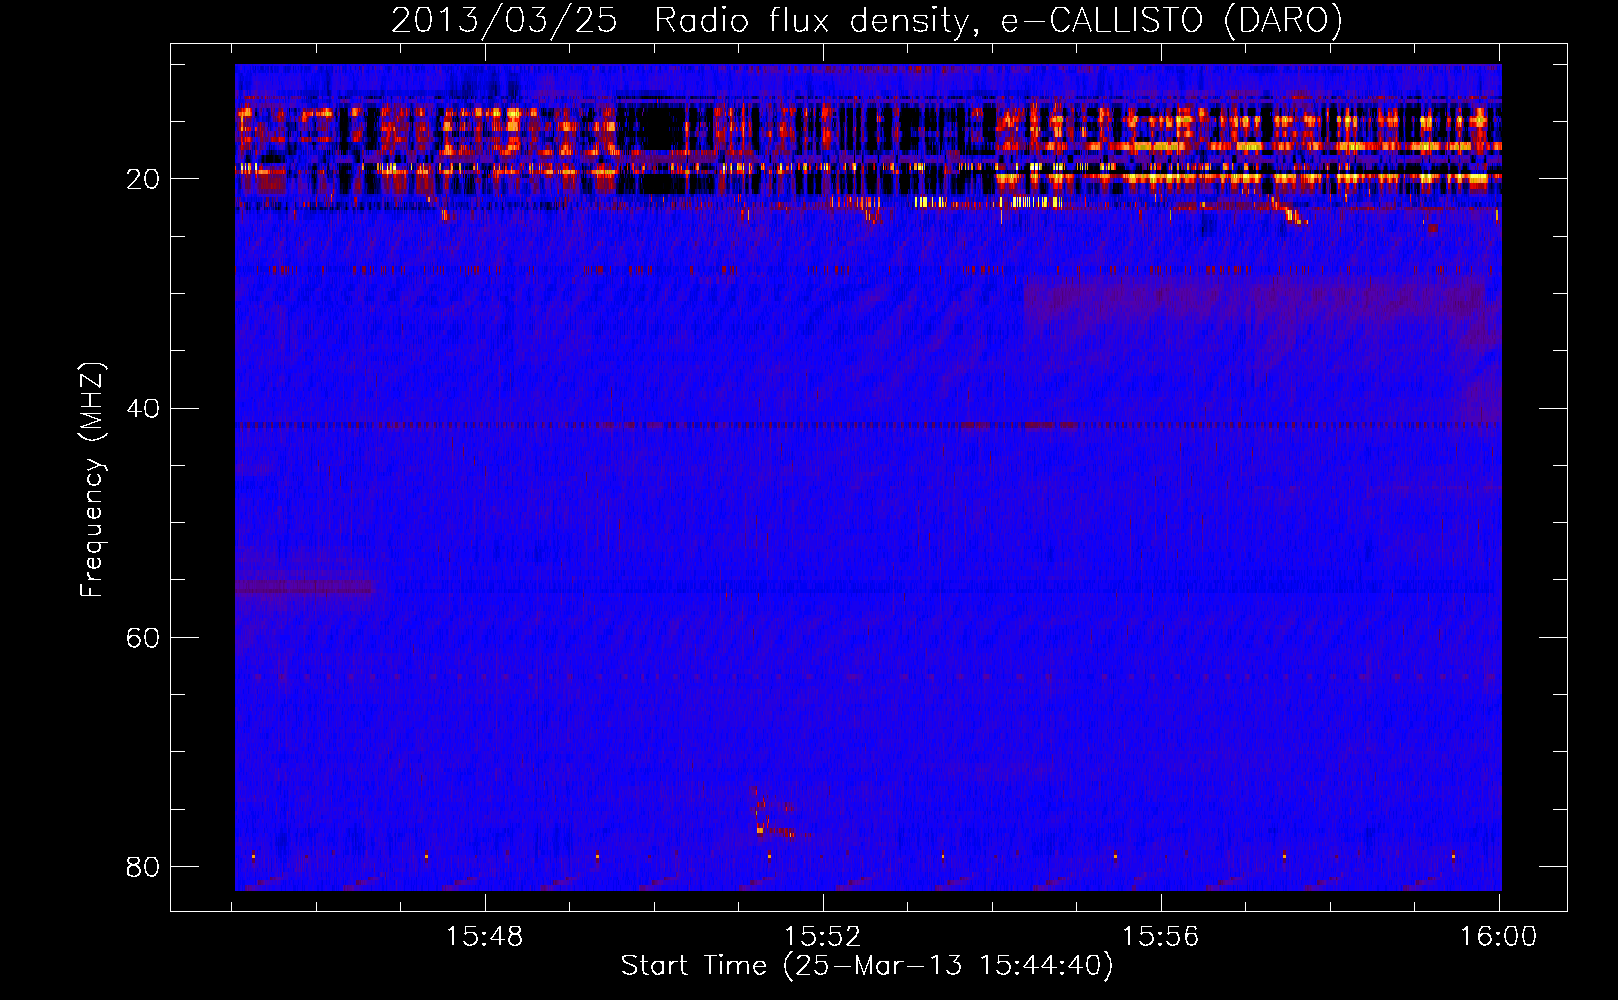Select the 15:56 time tick label
This screenshot has width=1618, height=1000.
pos(1160,937)
